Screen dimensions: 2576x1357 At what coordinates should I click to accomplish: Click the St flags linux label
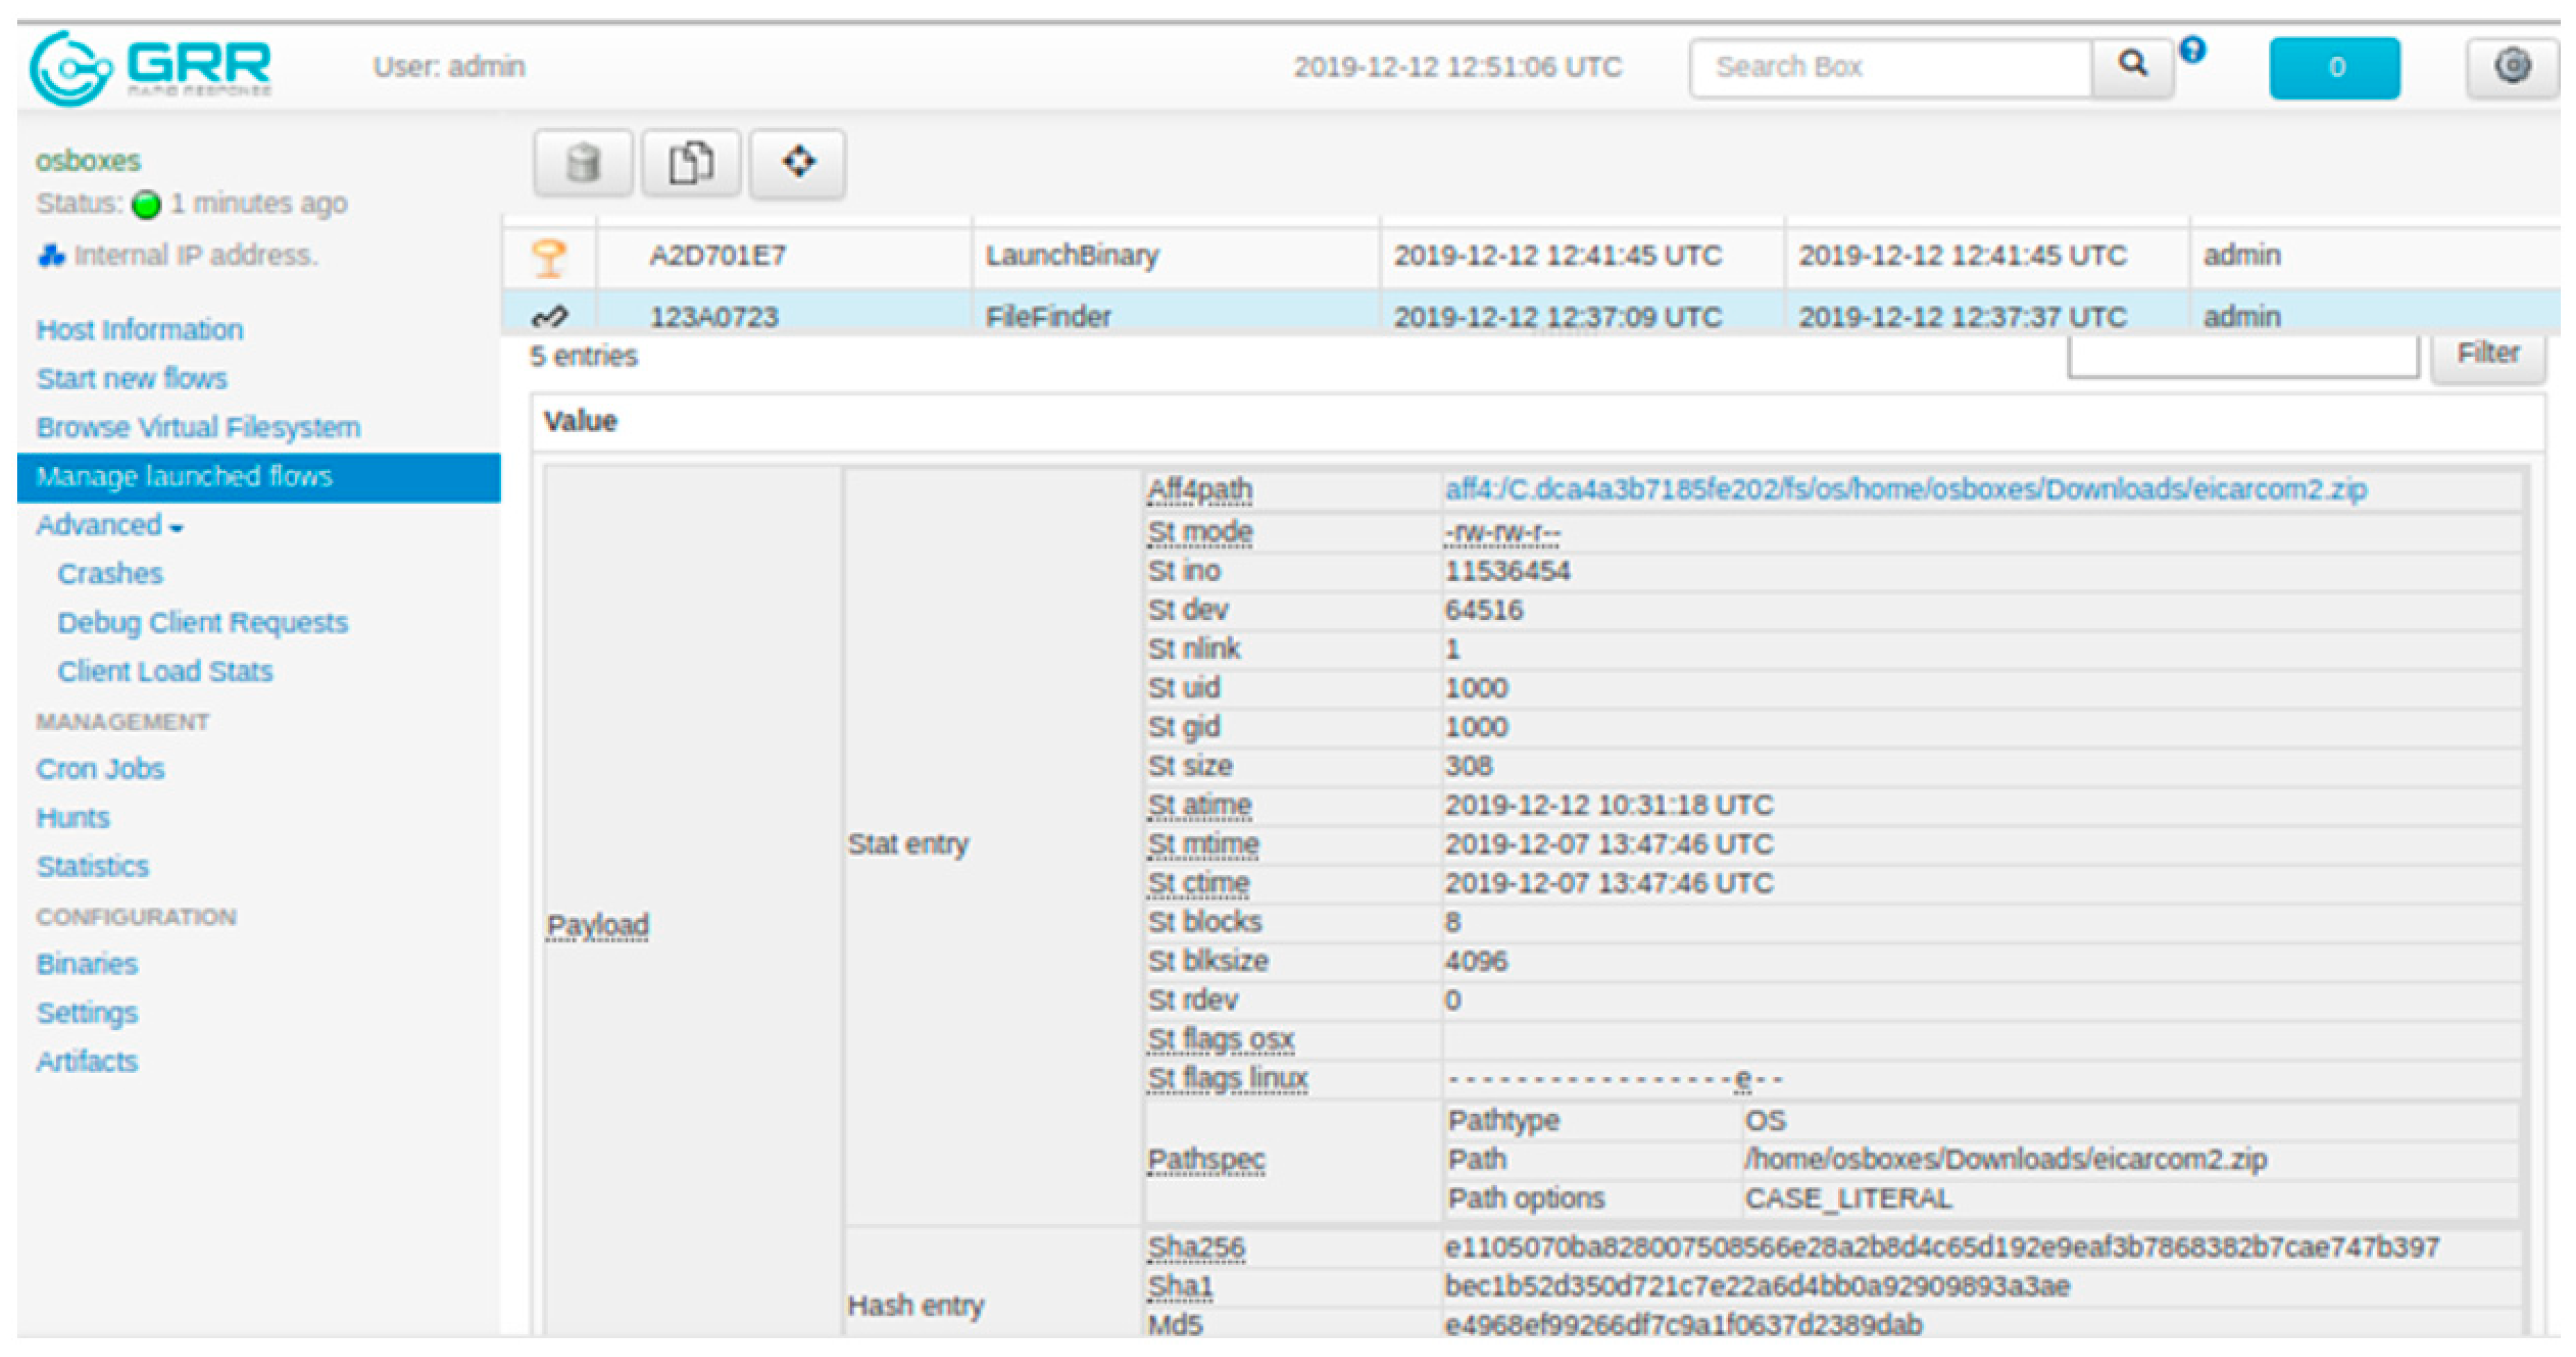1227,1079
